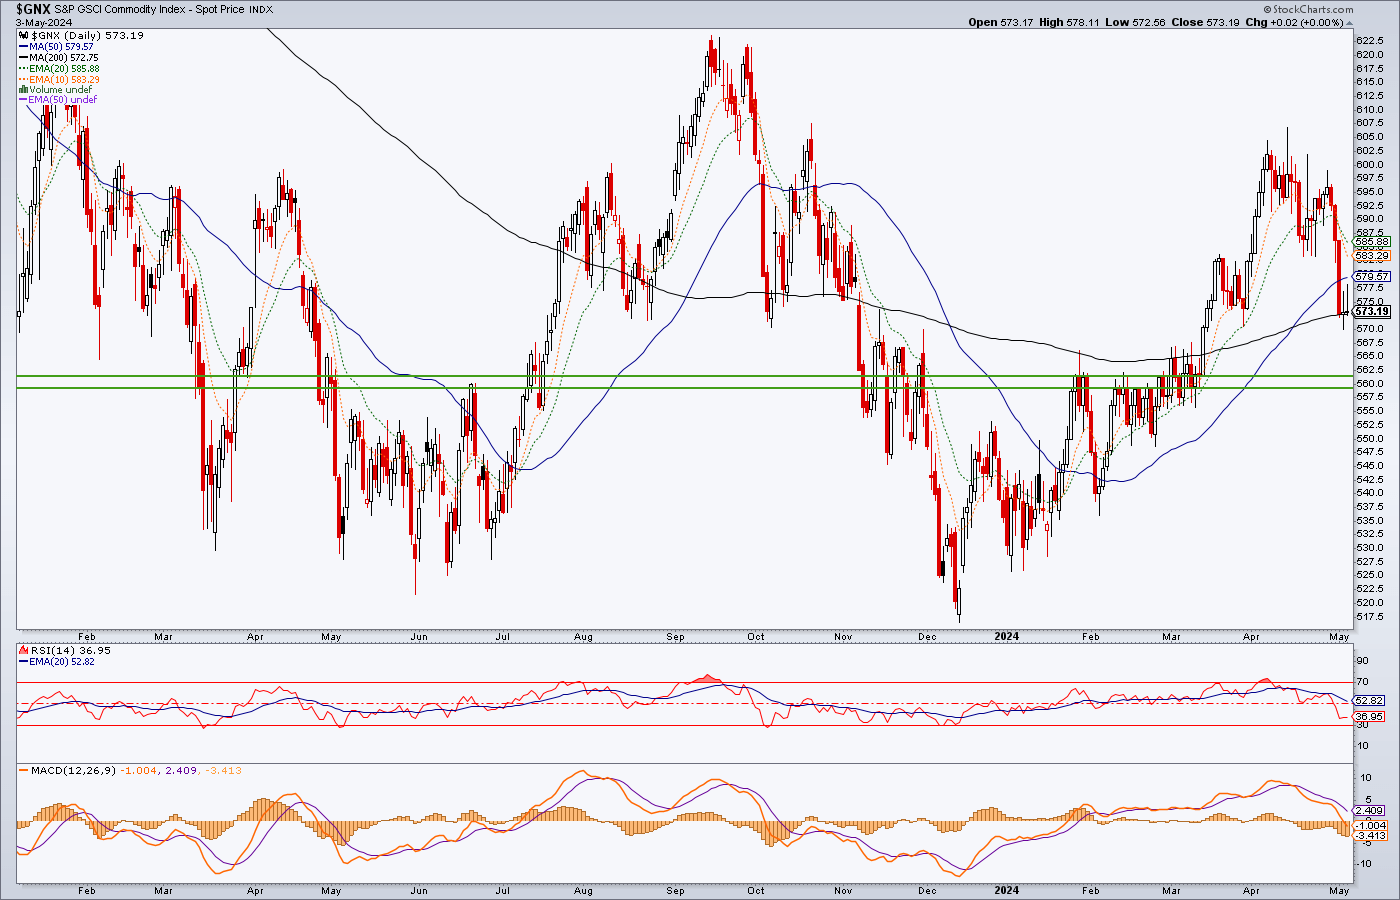The height and width of the screenshot is (900, 1400).
Task: Select the EMA(50) undef legend entry
Action: click(x=64, y=100)
